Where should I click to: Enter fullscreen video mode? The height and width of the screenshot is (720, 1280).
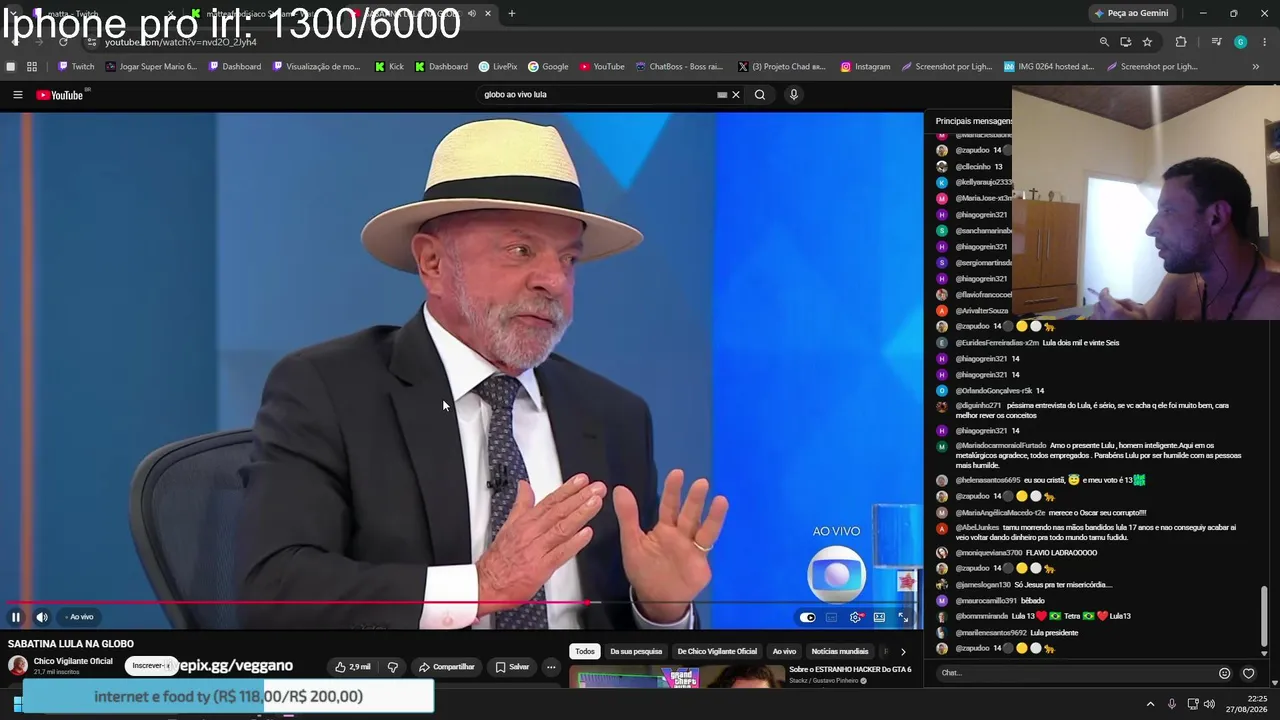point(903,617)
